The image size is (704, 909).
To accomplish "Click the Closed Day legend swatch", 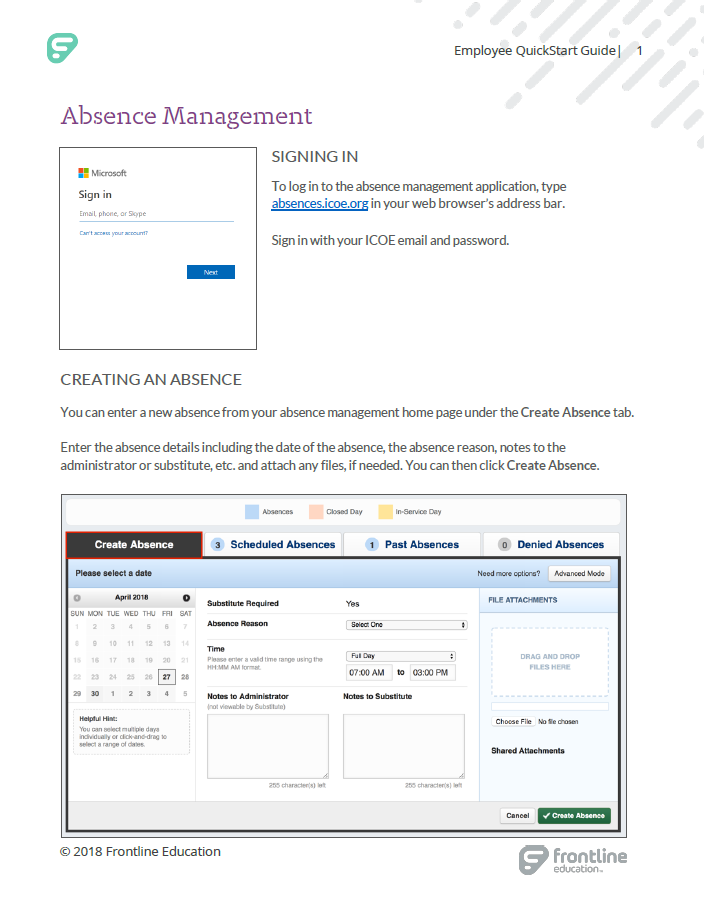I will (x=316, y=512).
